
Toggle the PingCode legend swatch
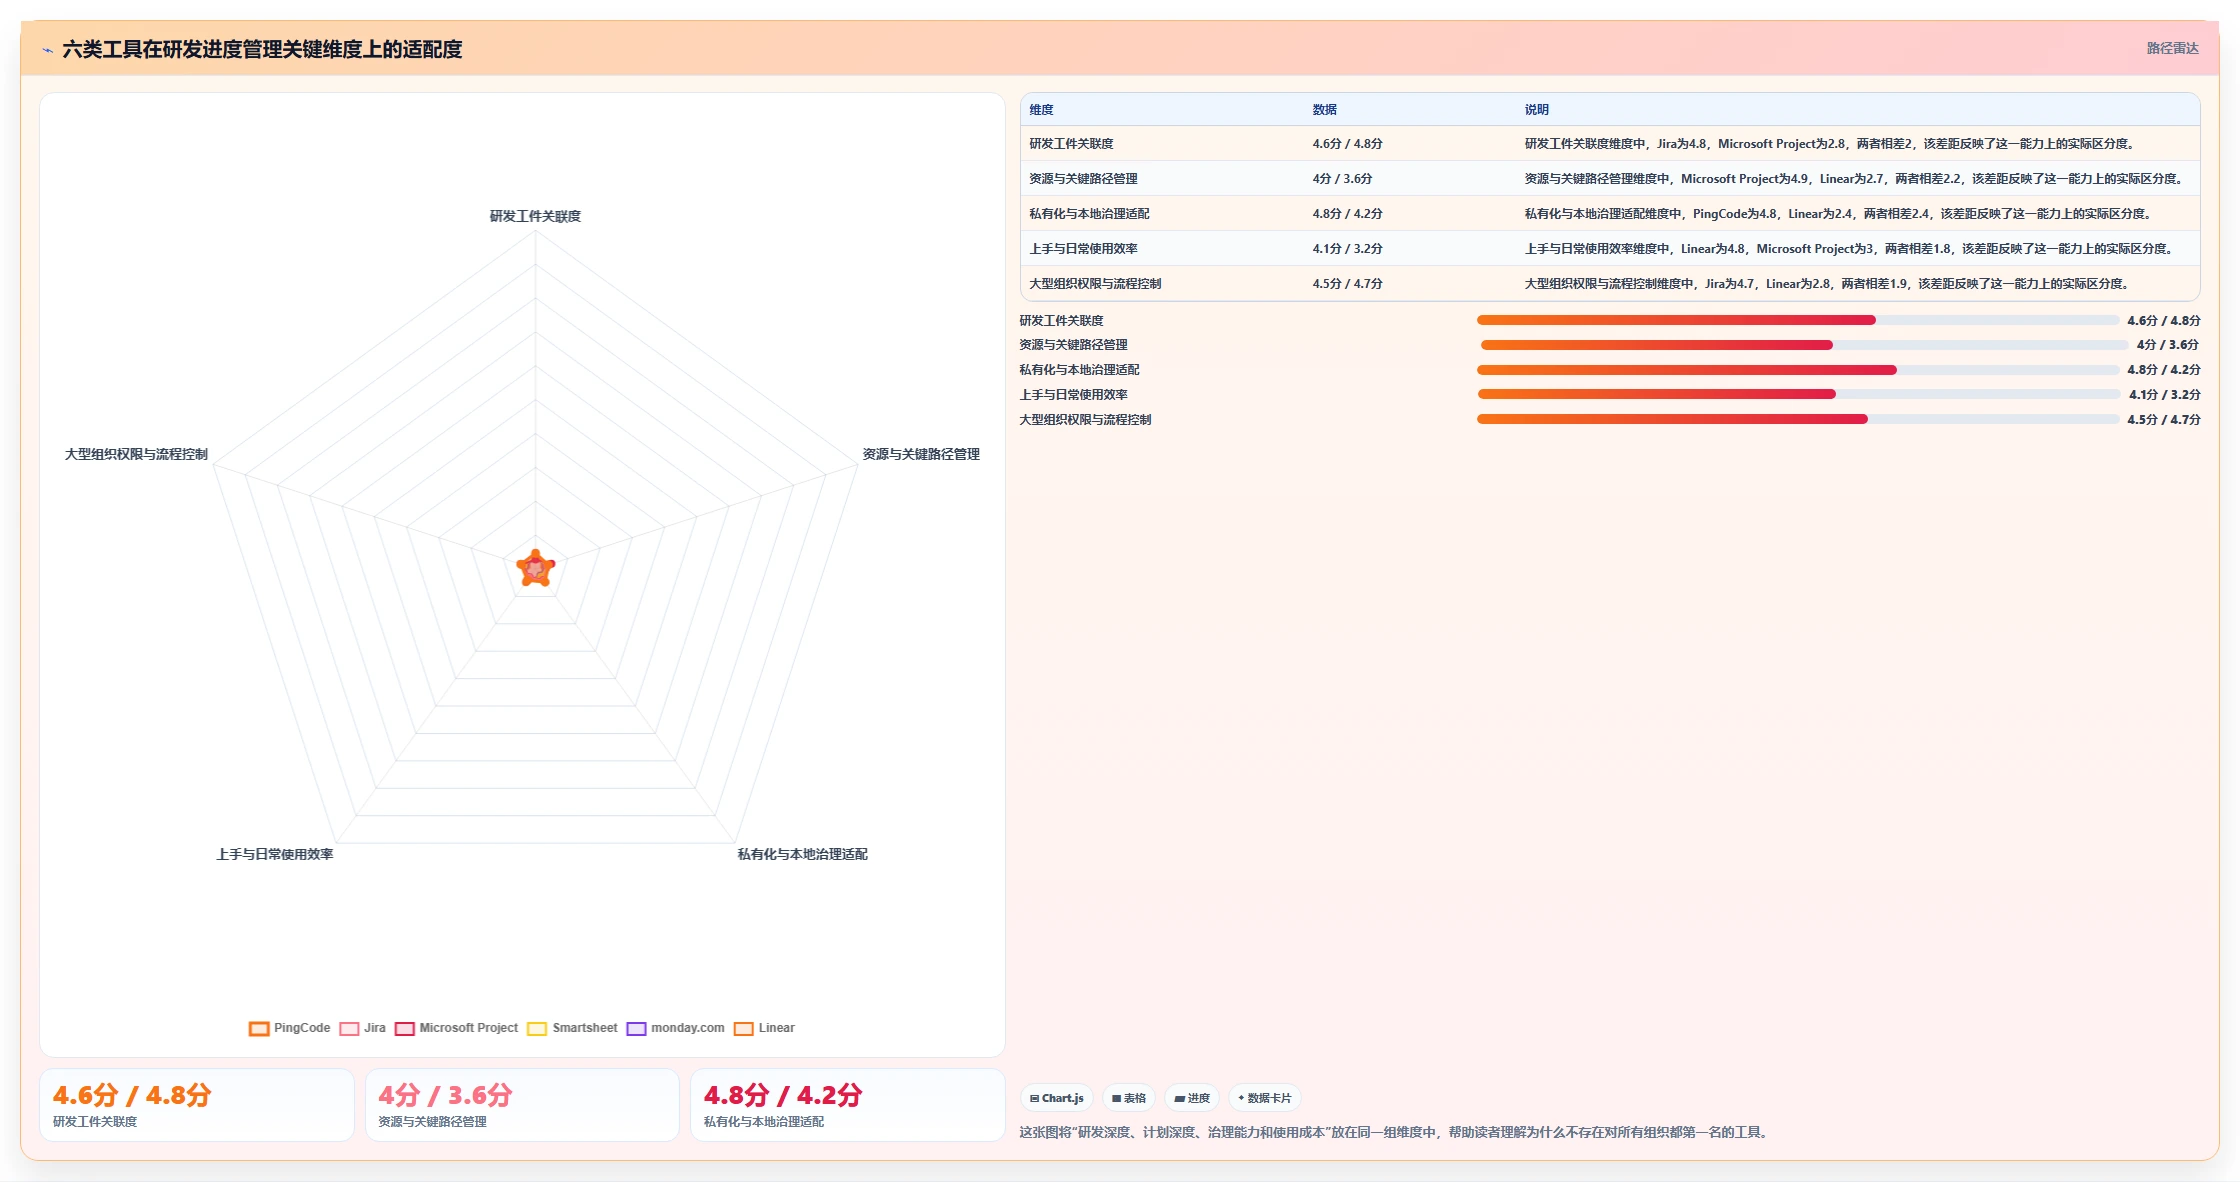(x=259, y=1028)
